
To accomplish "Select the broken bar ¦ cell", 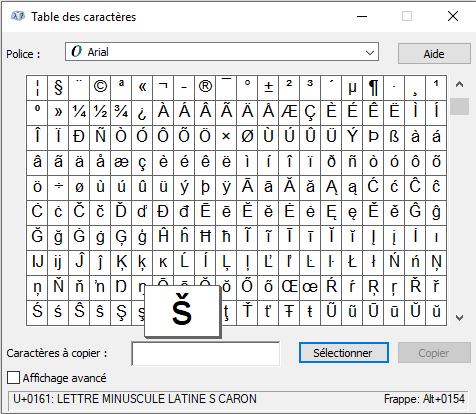I will point(37,88).
